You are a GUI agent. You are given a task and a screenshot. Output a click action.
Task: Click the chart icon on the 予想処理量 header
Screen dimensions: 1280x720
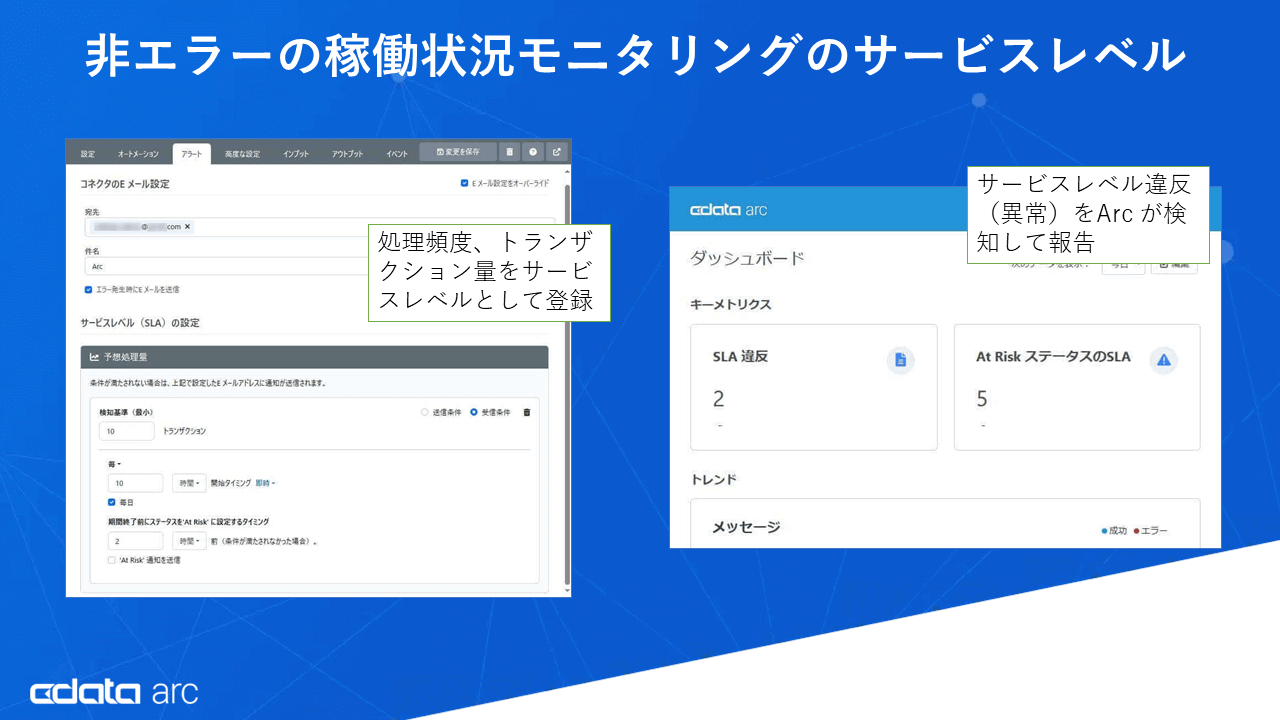point(94,356)
